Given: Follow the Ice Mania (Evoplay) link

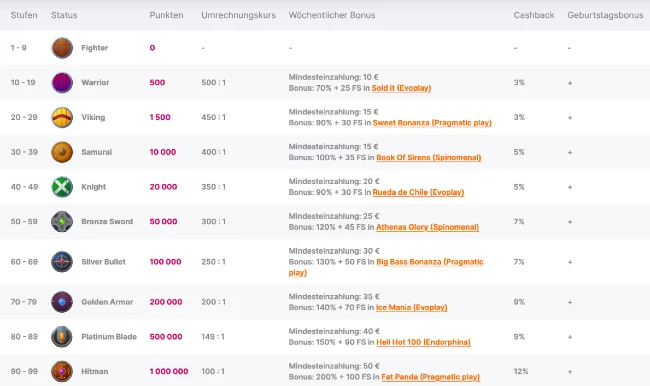Looking at the screenshot, I should pyautogui.click(x=412, y=308).
